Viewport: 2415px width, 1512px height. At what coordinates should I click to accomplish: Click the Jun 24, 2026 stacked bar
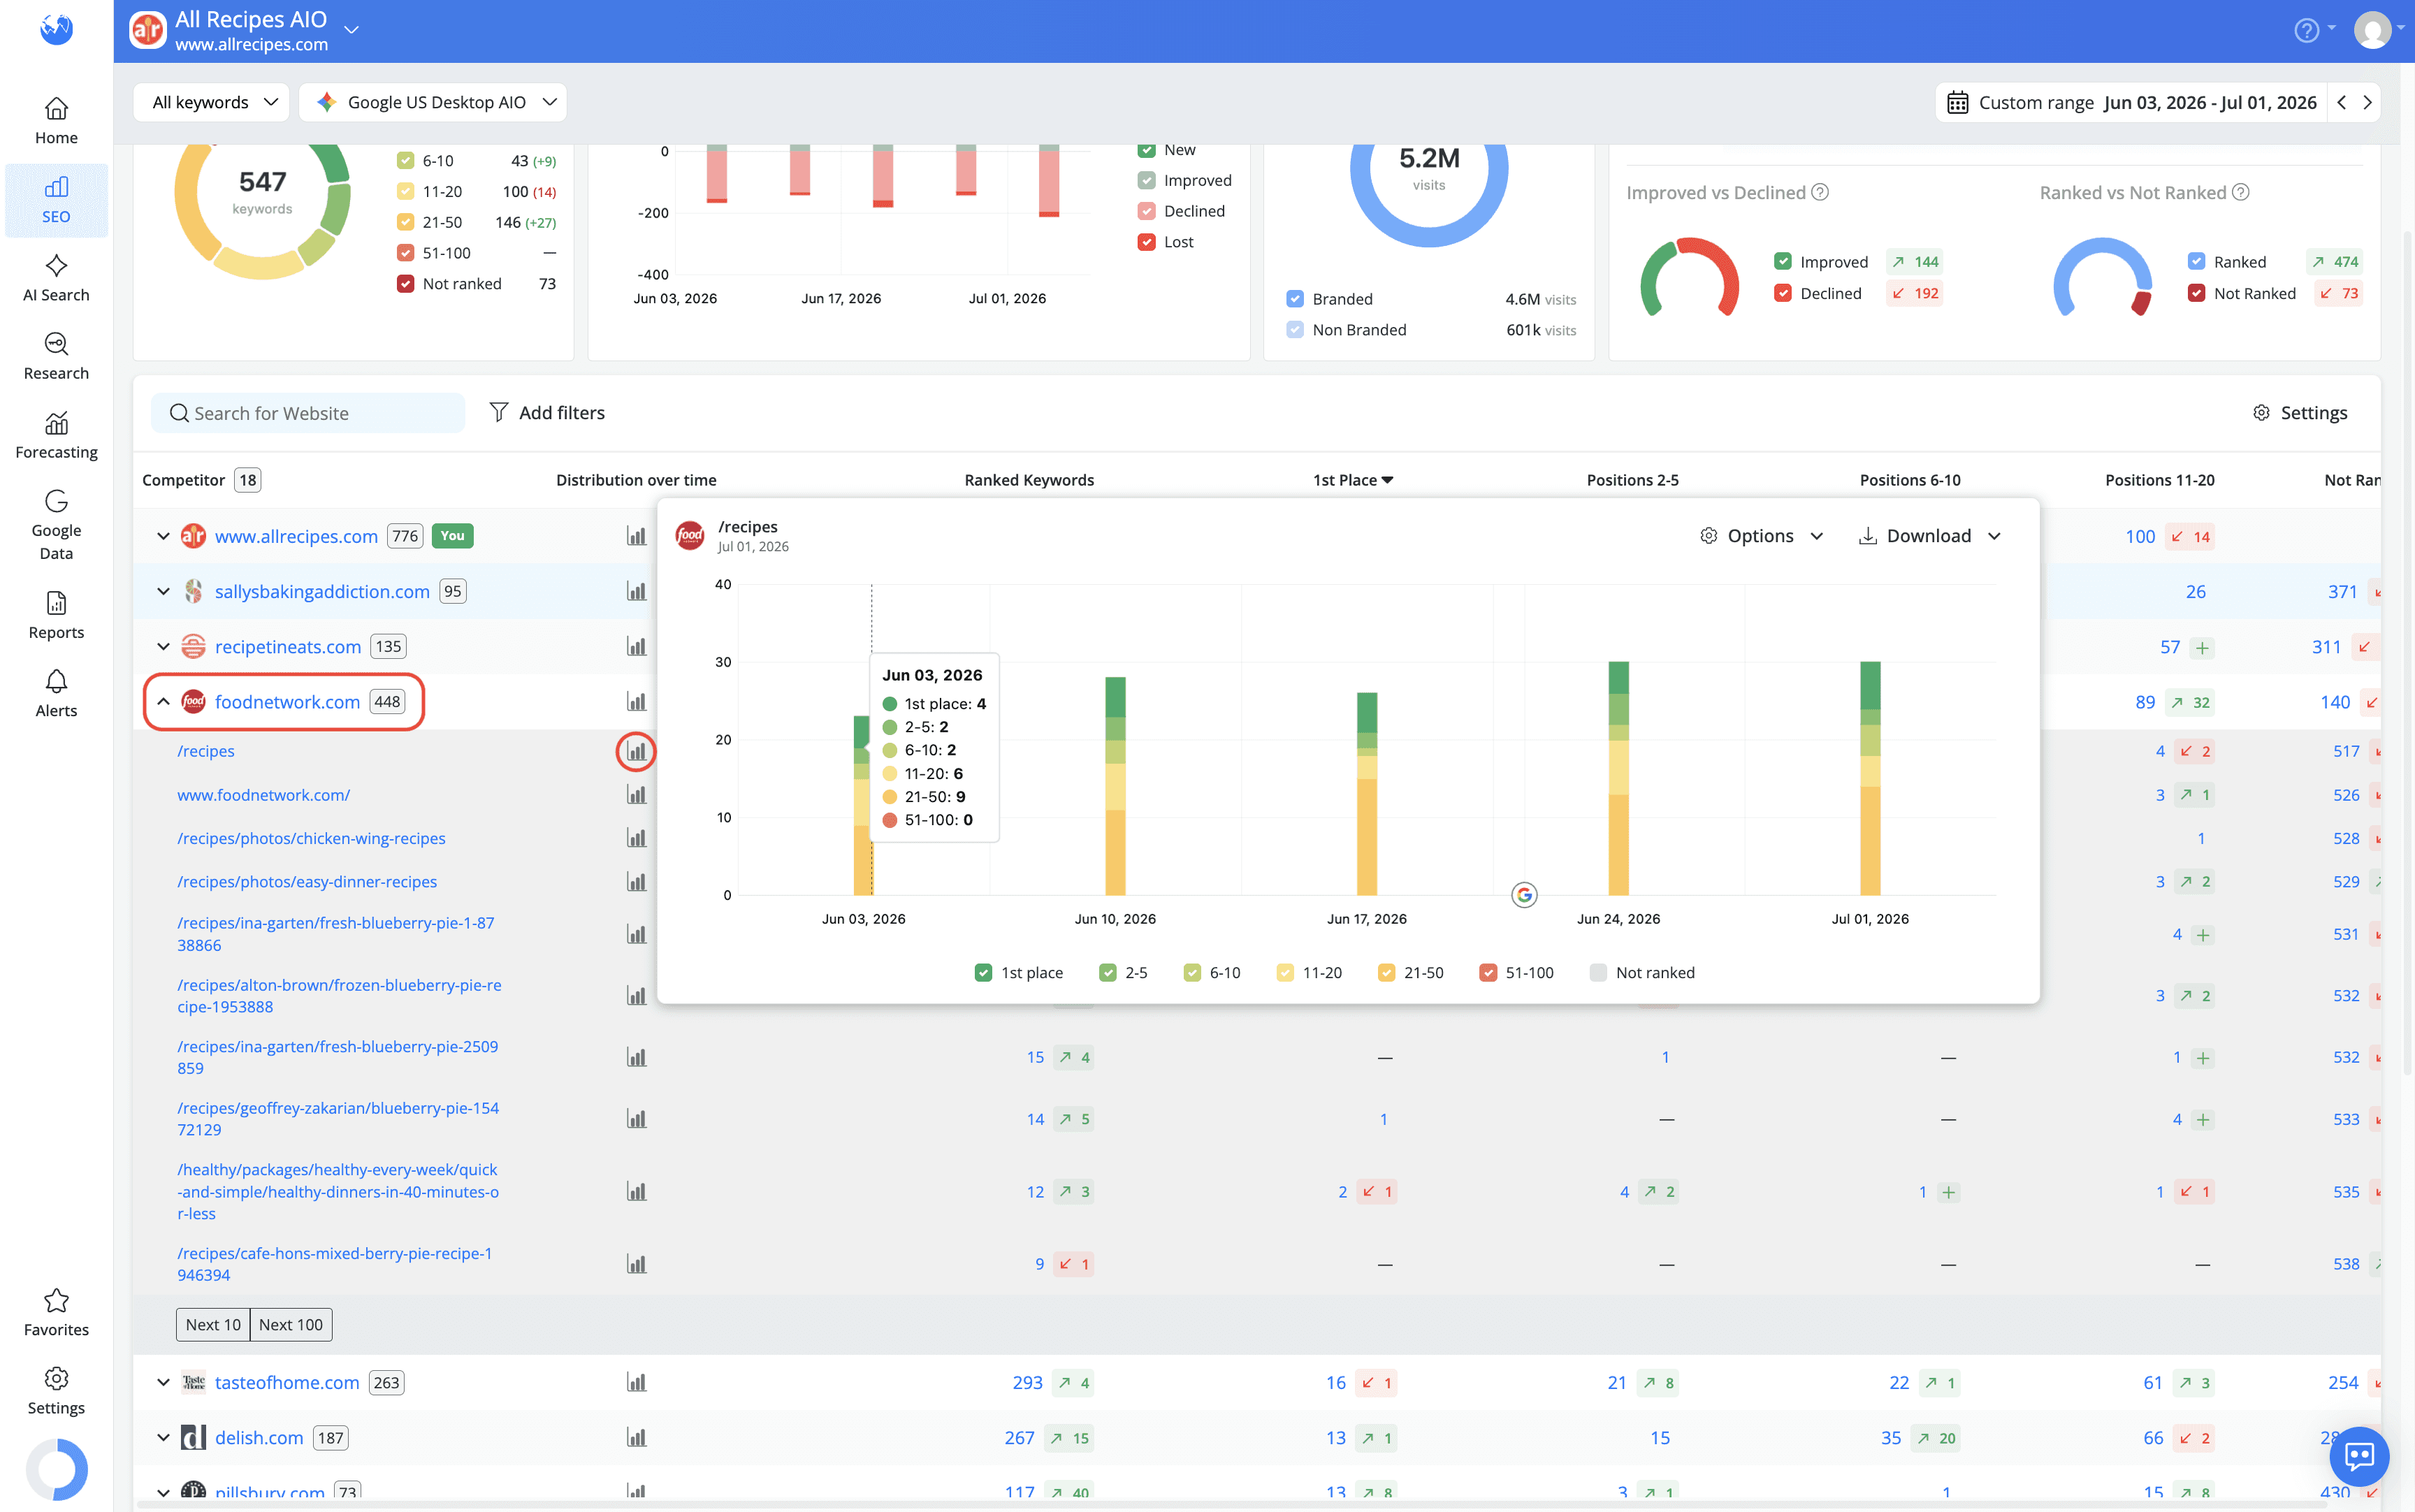[1618, 778]
